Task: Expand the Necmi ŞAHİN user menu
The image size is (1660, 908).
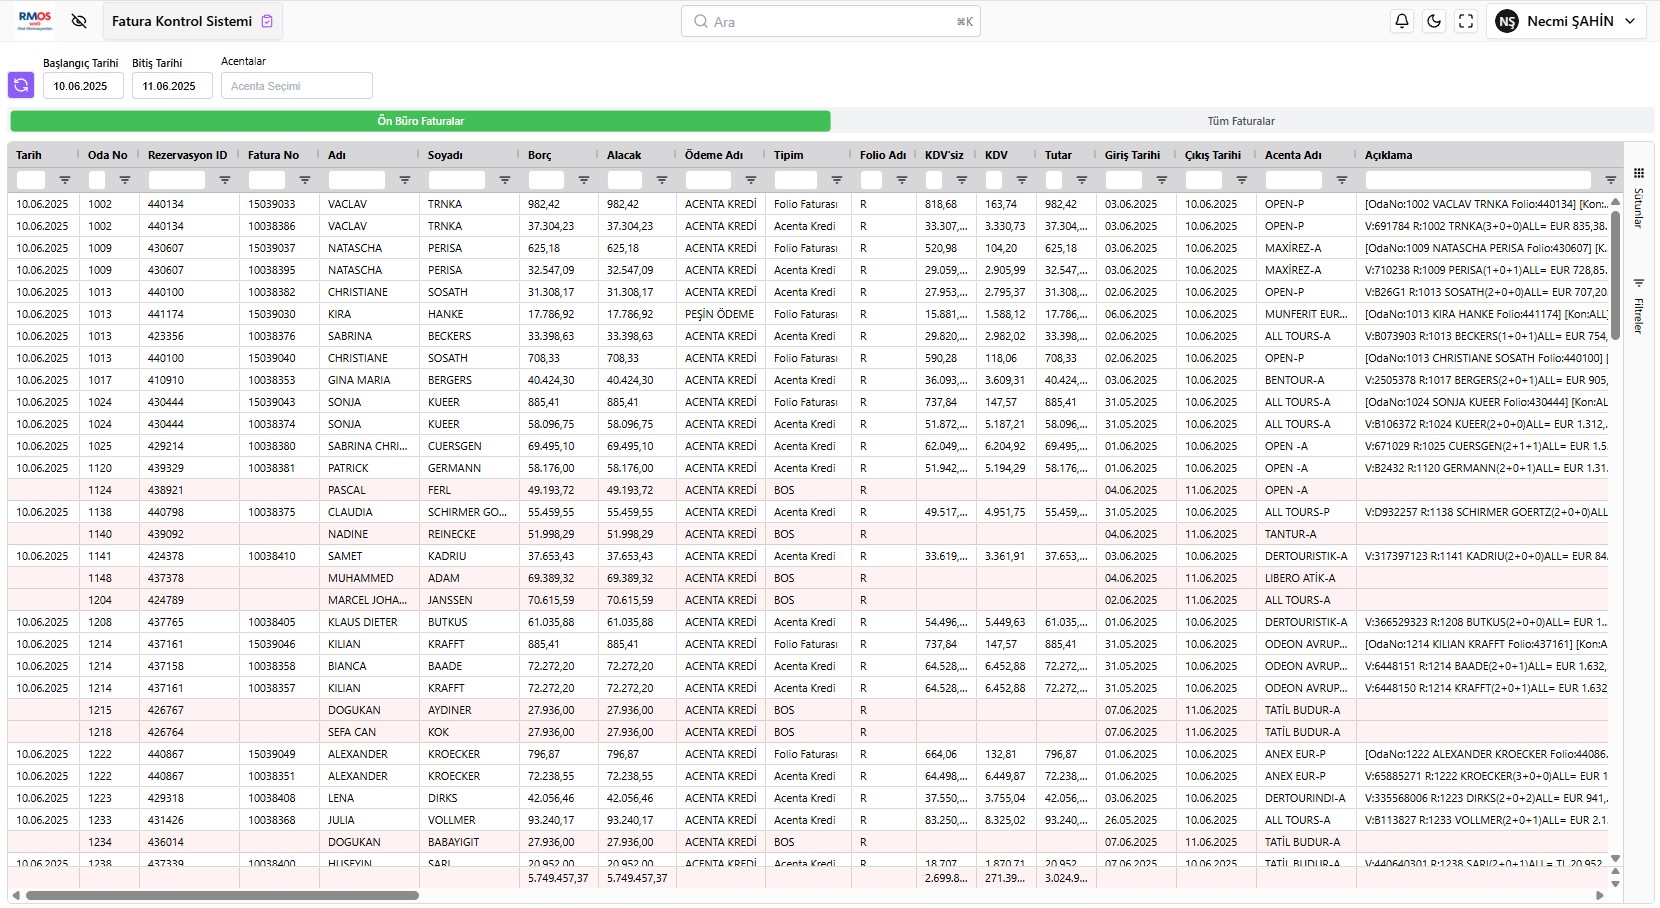Action: click(1566, 21)
